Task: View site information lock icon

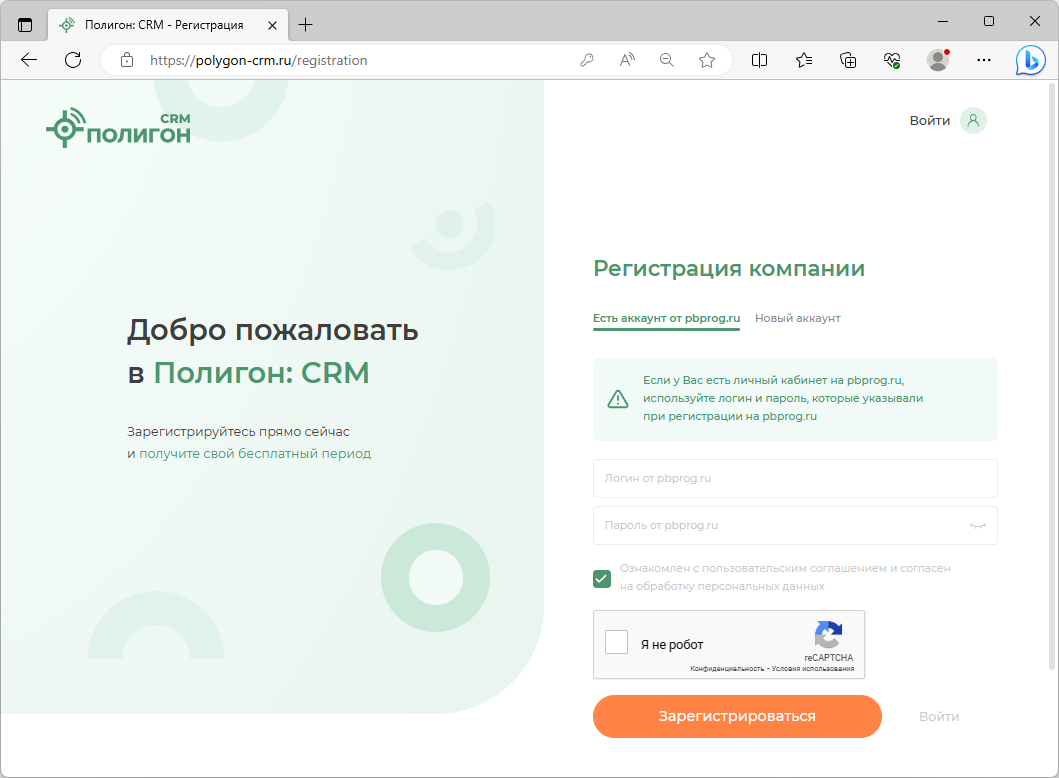Action: coord(126,60)
